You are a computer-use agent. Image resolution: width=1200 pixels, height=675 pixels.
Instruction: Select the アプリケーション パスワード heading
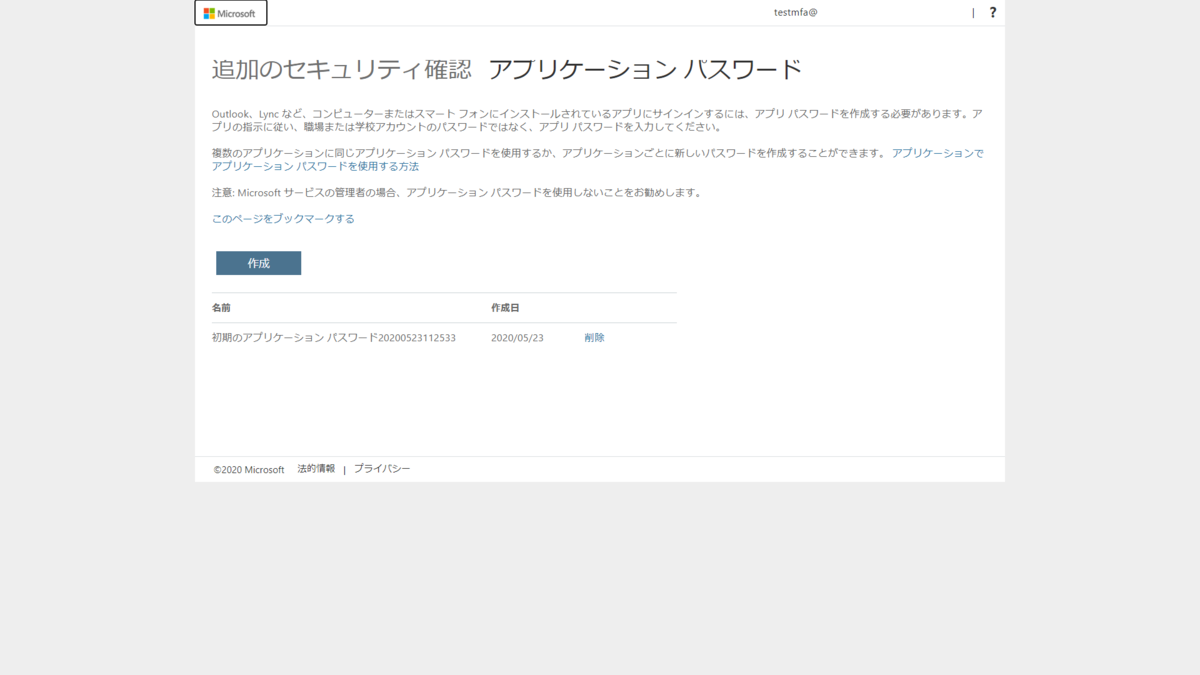[x=645, y=70]
